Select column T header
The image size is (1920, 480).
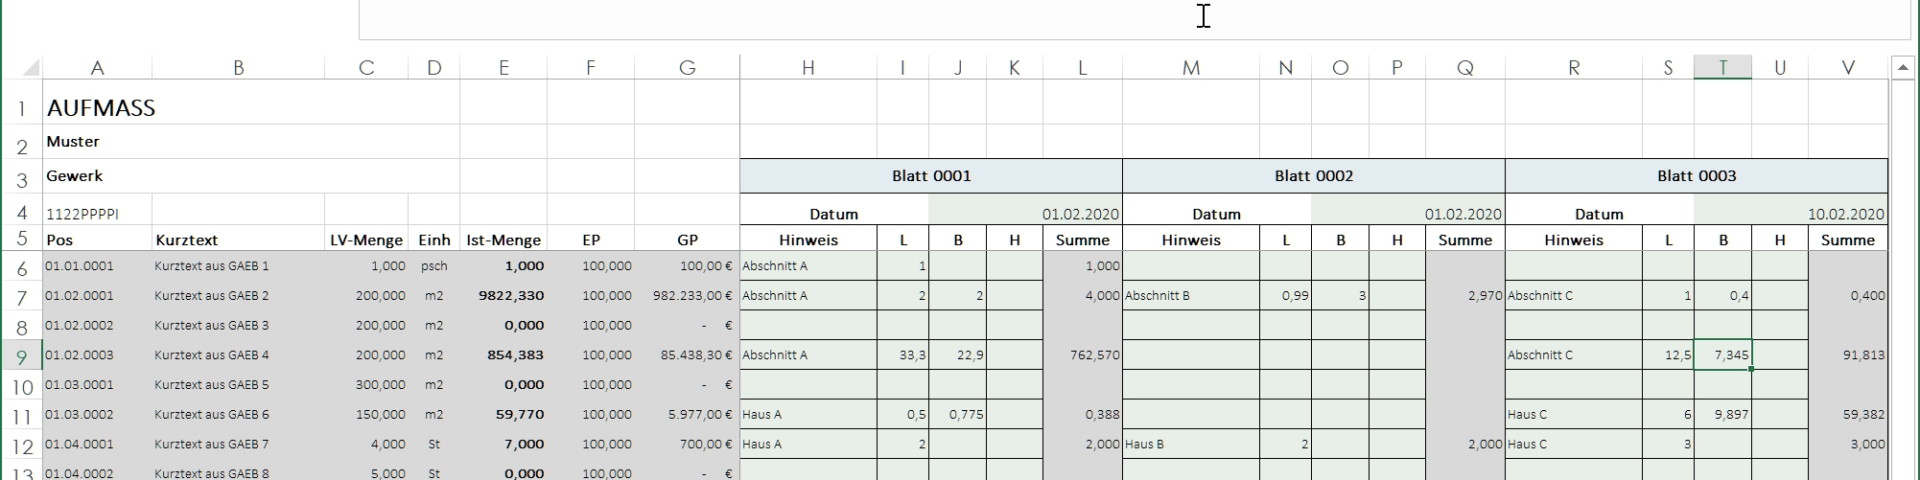pos(1722,67)
